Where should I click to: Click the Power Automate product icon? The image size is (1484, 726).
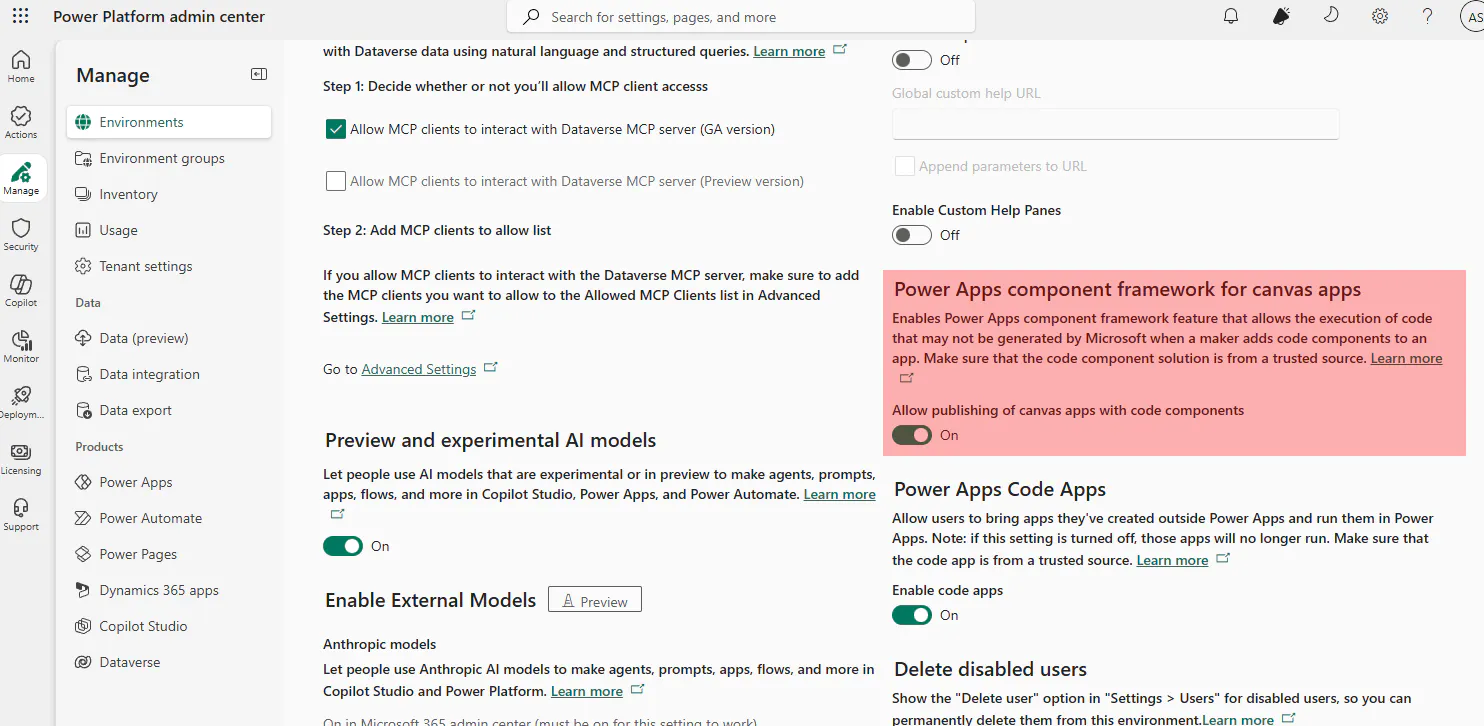(x=83, y=518)
